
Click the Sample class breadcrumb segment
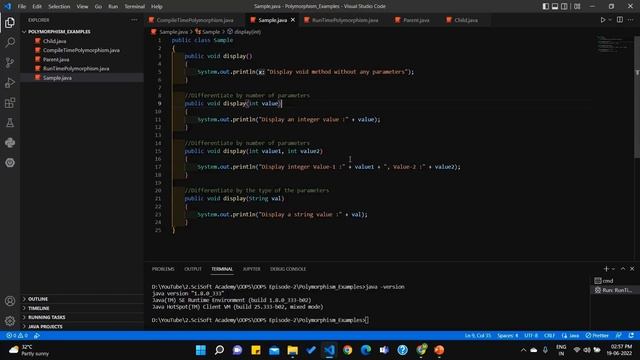(208, 31)
